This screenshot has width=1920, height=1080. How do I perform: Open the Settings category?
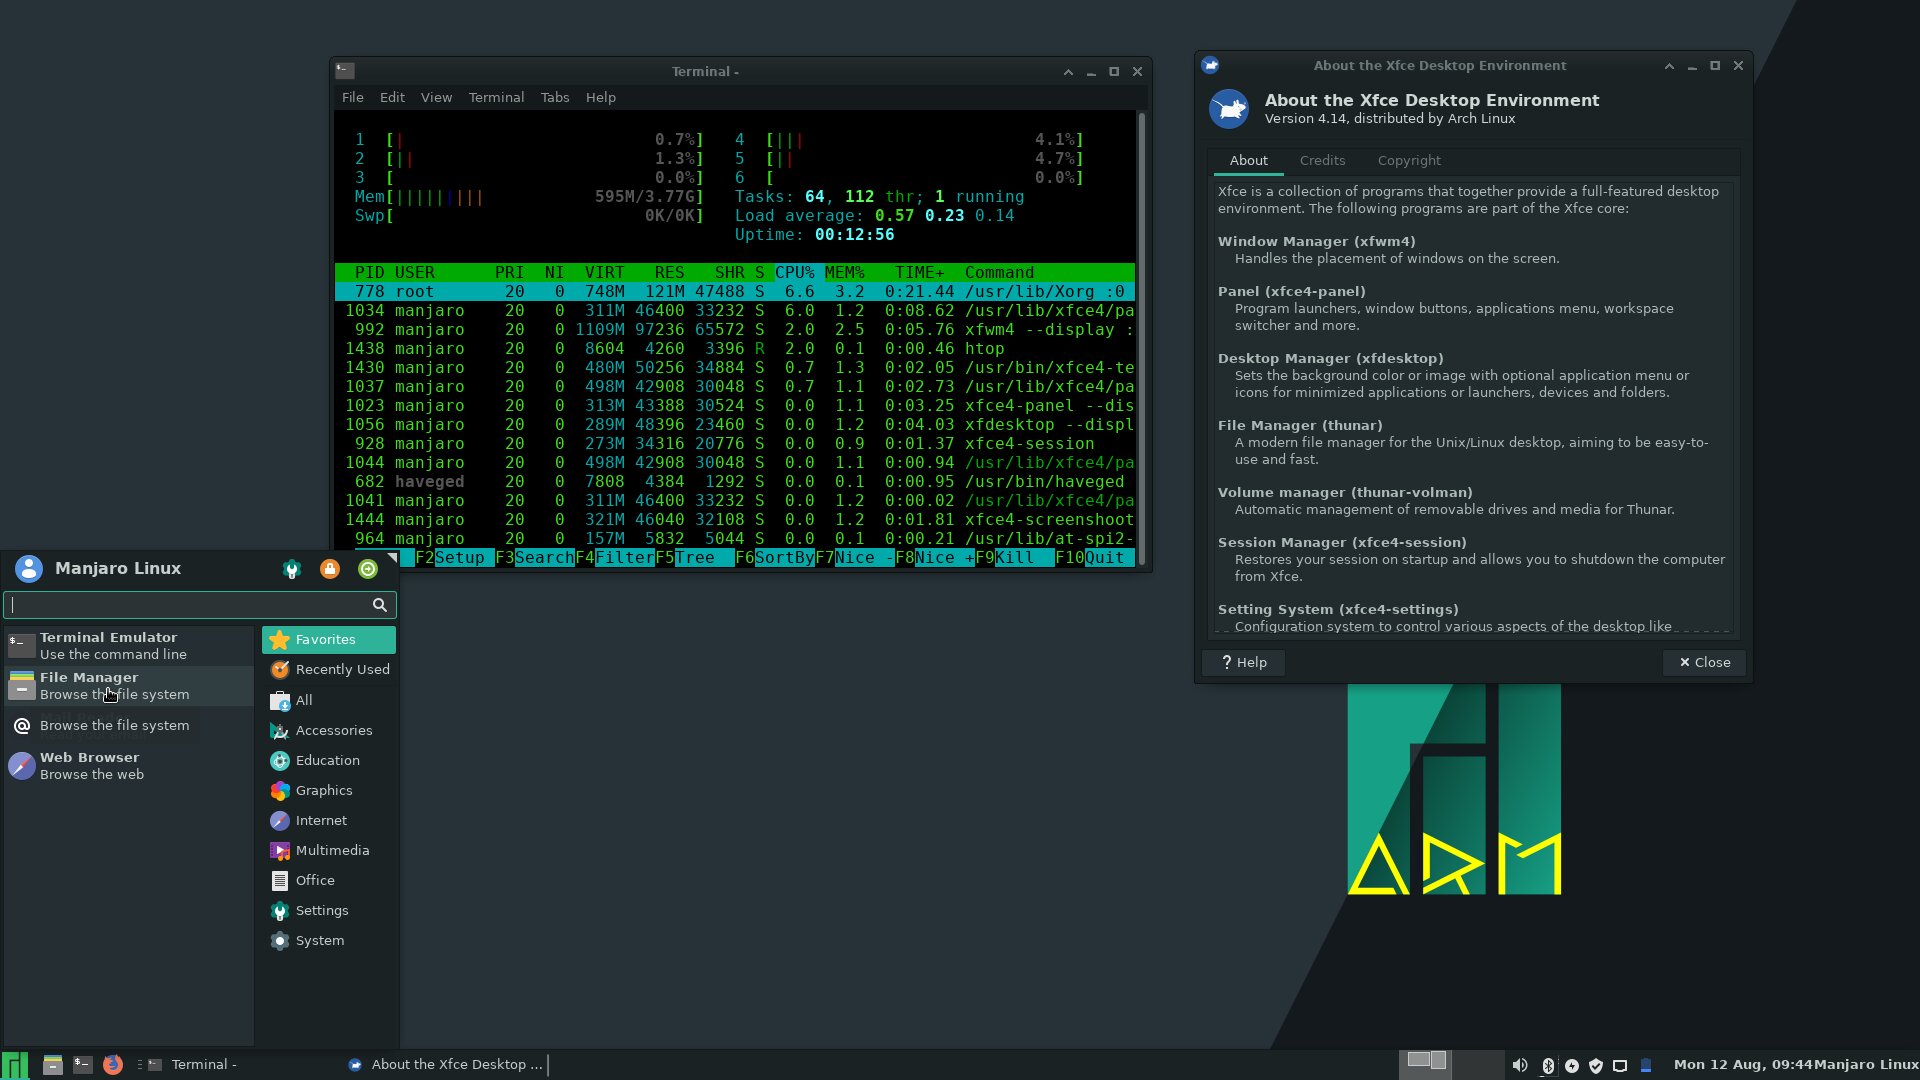[x=329, y=910]
